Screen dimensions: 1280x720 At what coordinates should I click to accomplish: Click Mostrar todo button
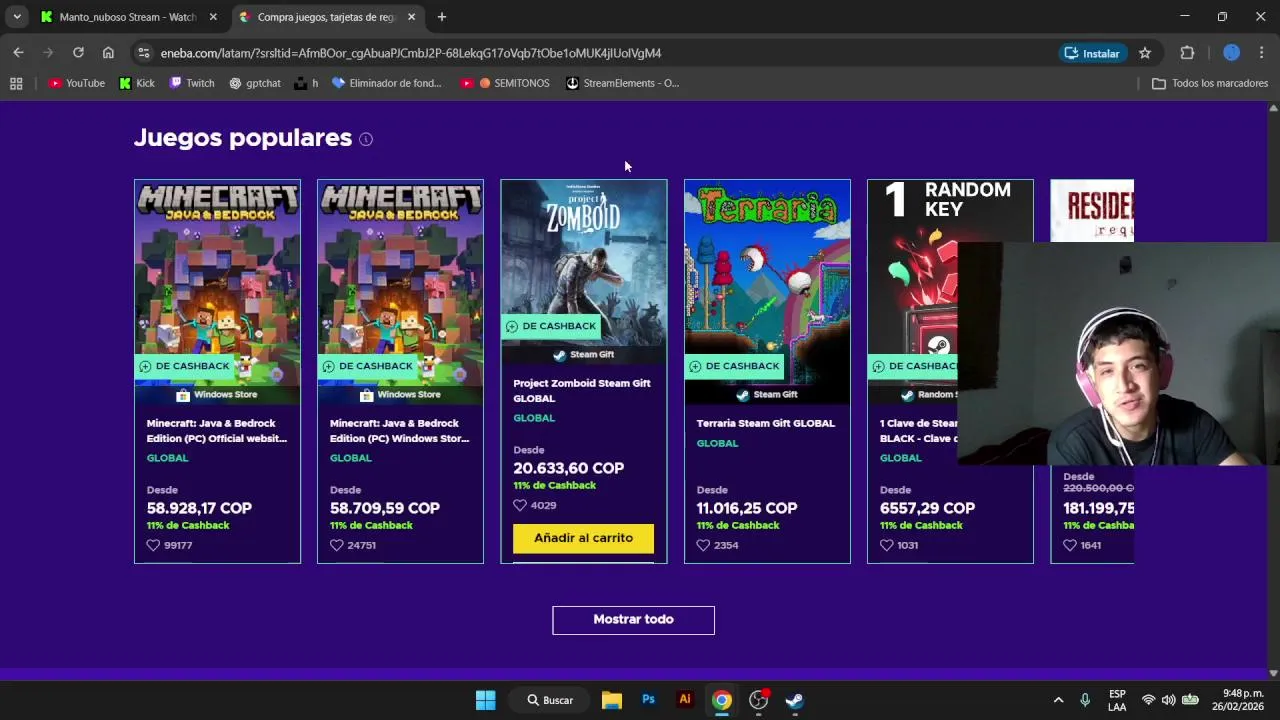[x=633, y=620]
